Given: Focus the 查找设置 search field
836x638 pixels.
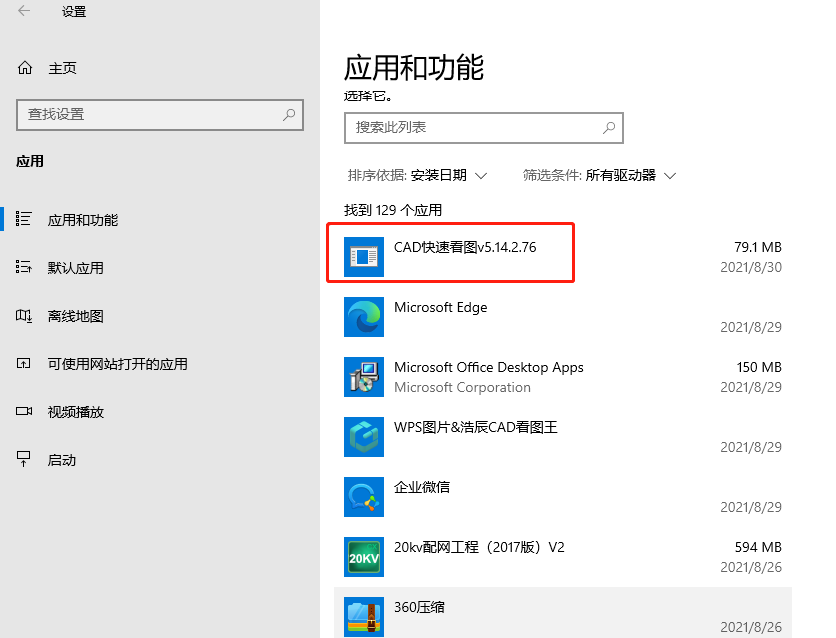Looking at the screenshot, I should click(x=160, y=115).
